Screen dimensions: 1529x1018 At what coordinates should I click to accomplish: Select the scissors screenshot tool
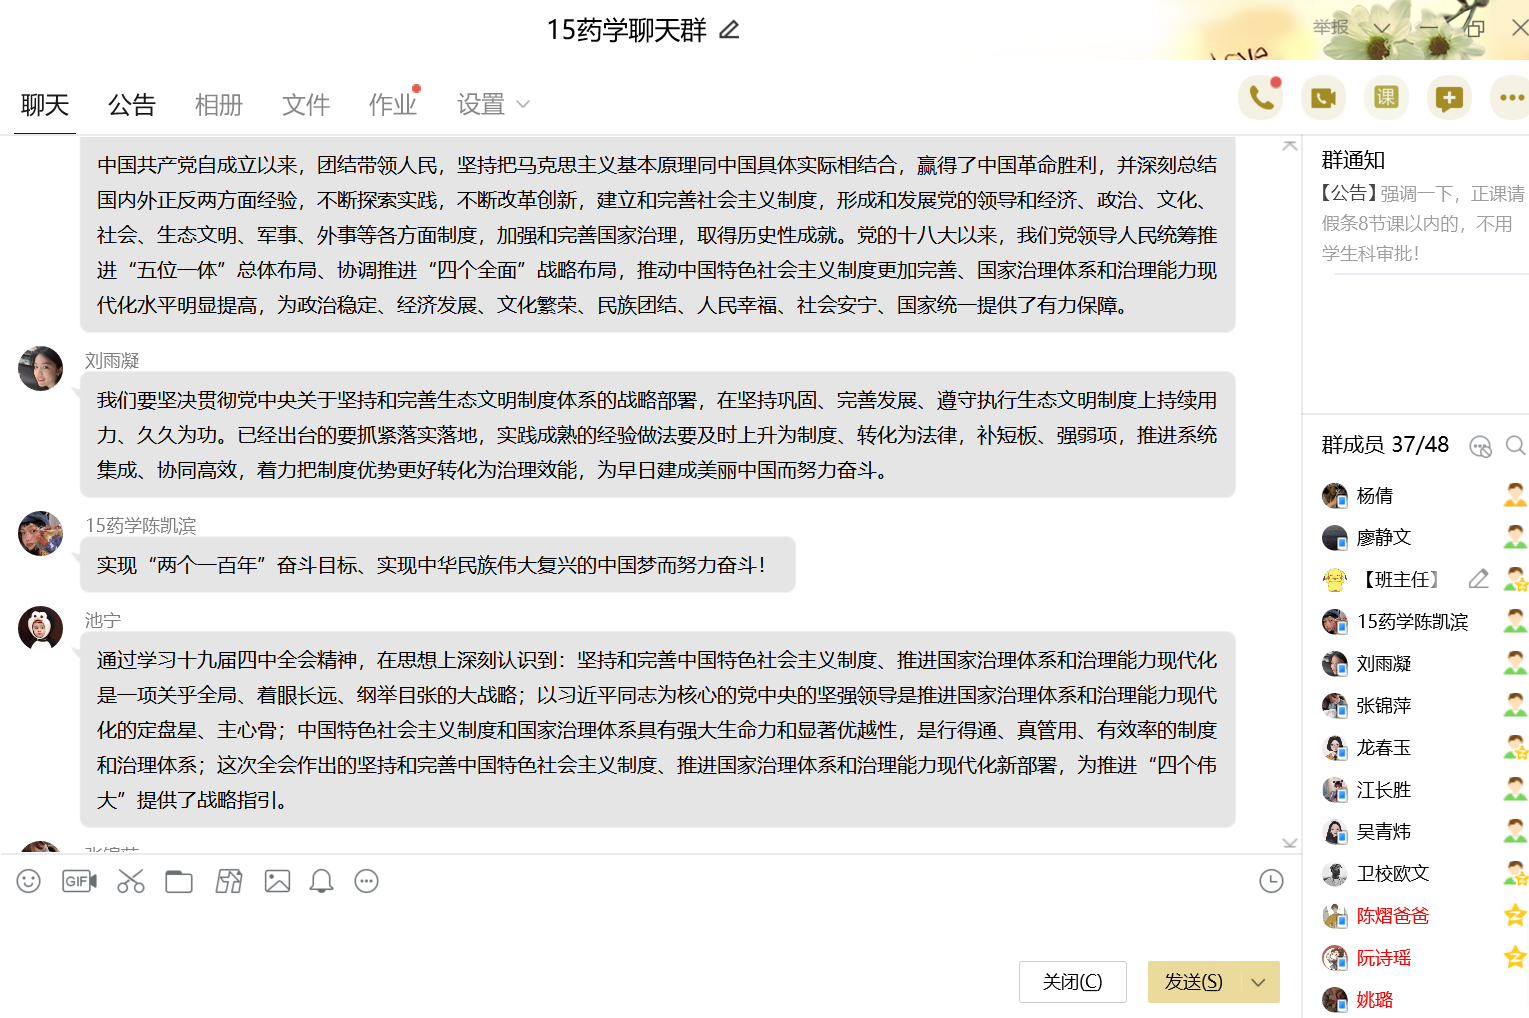[131, 881]
